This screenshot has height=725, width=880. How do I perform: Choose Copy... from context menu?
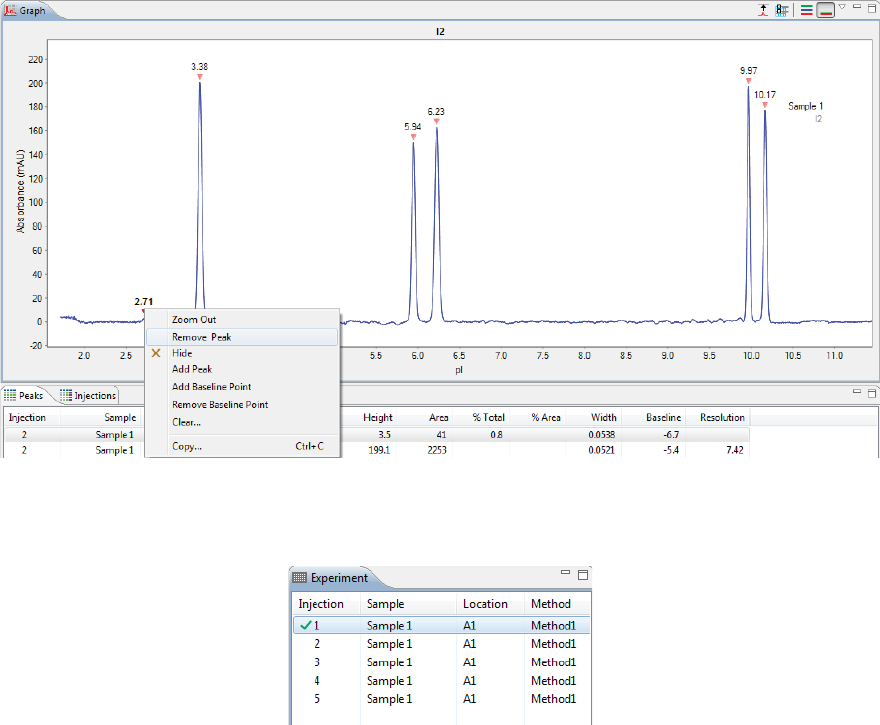(187, 446)
